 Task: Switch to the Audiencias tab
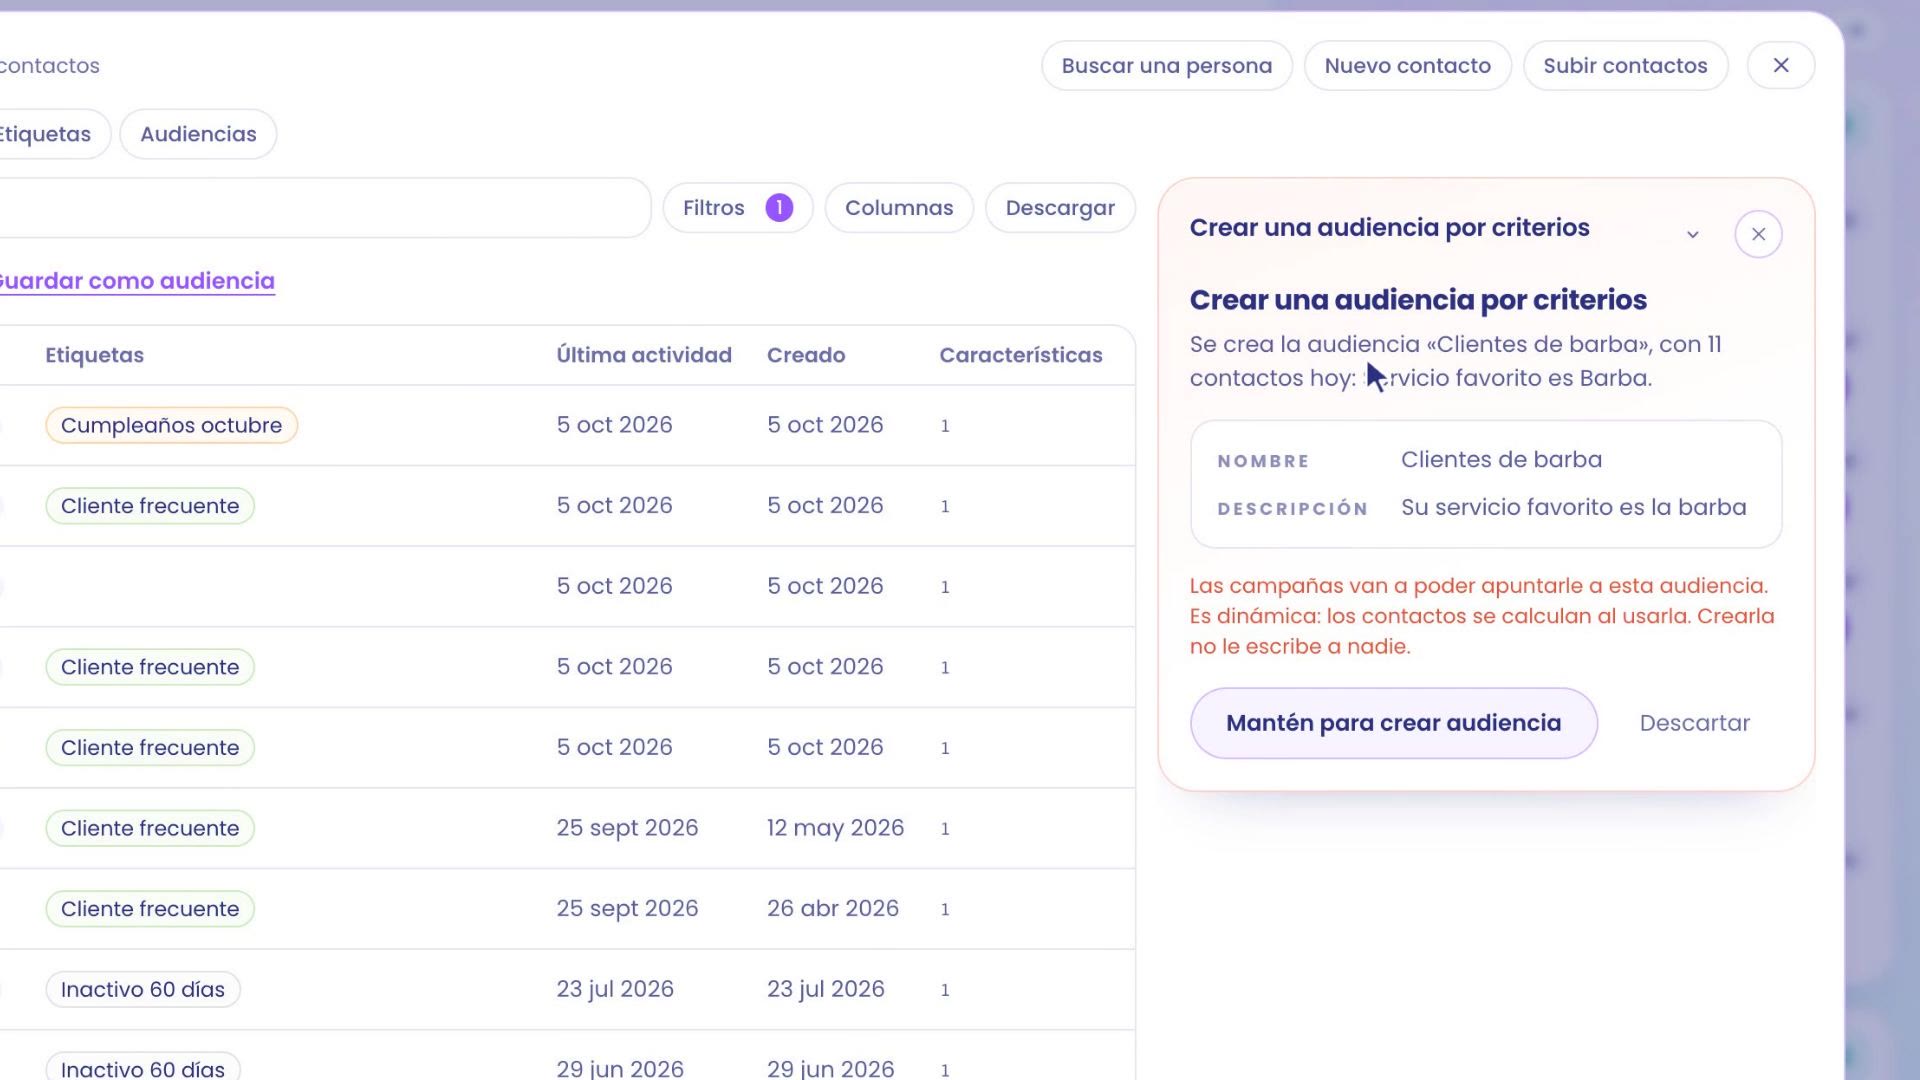coord(198,134)
